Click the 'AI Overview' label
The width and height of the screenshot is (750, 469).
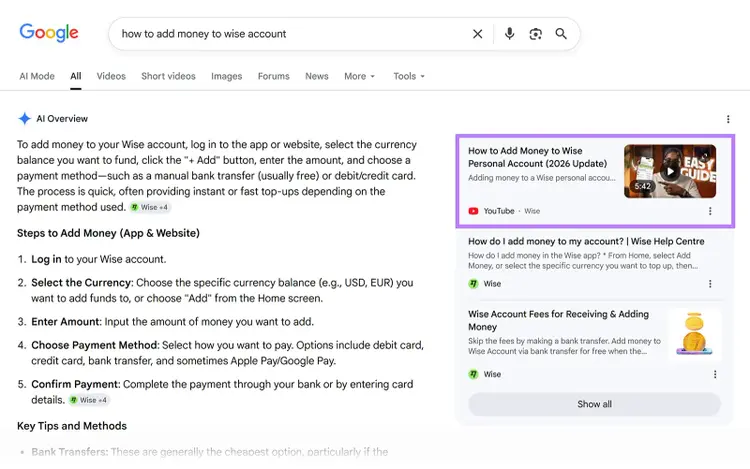click(62, 119)
